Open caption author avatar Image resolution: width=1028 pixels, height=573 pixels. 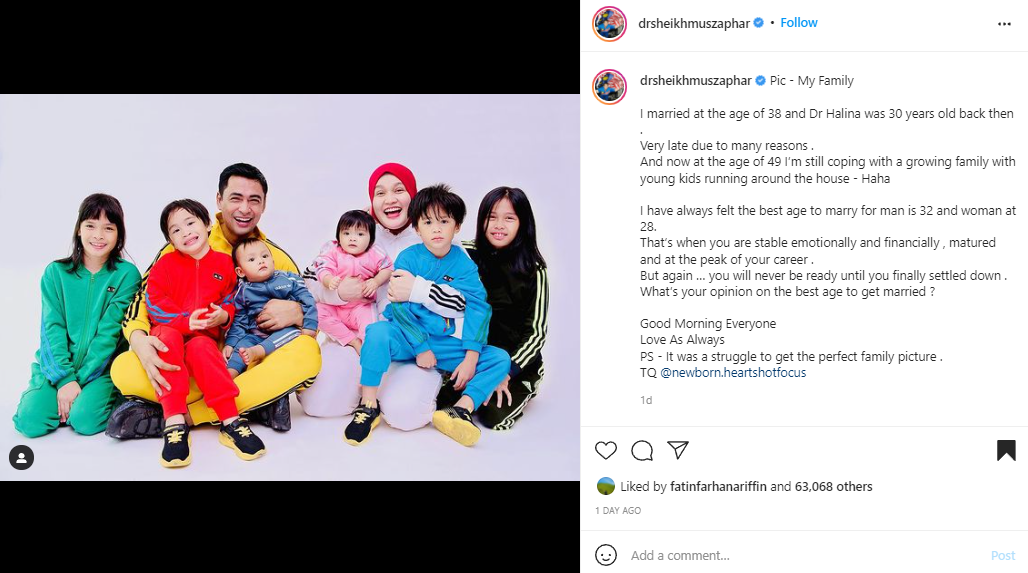610,87
